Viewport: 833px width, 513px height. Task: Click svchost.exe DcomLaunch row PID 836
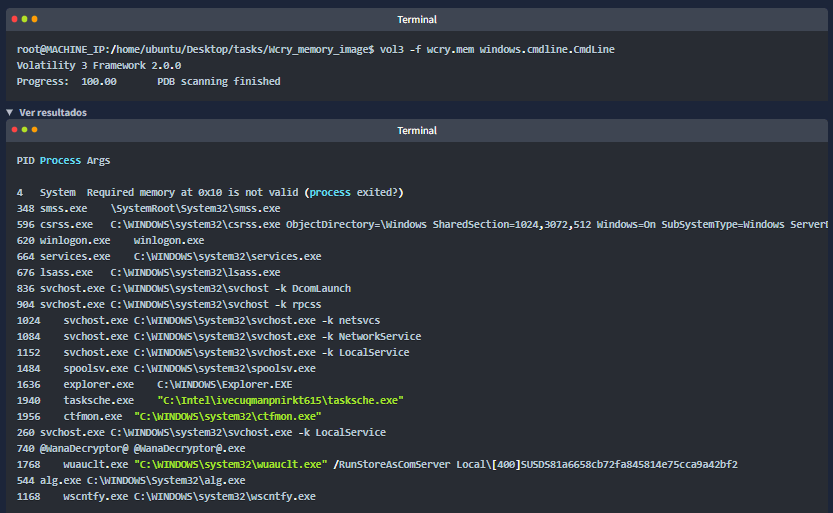pos(184,288)
